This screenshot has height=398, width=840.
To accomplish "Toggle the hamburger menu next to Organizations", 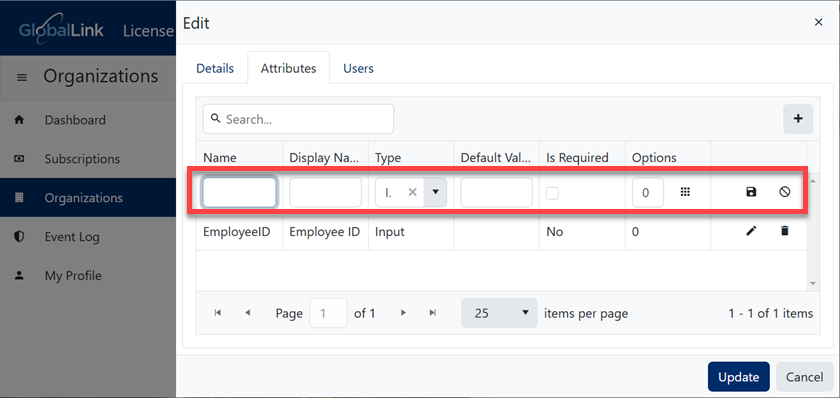I will [x=22, y=78].
